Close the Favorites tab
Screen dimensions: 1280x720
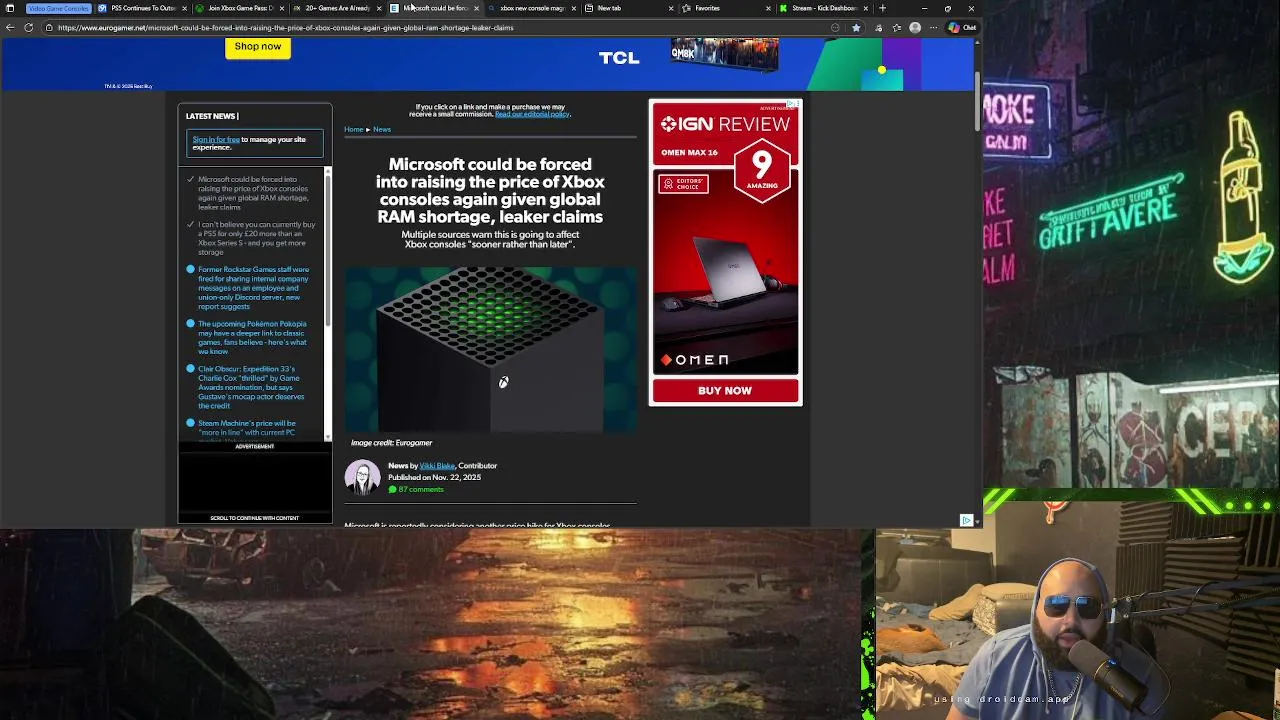click(x=768, y=8)
